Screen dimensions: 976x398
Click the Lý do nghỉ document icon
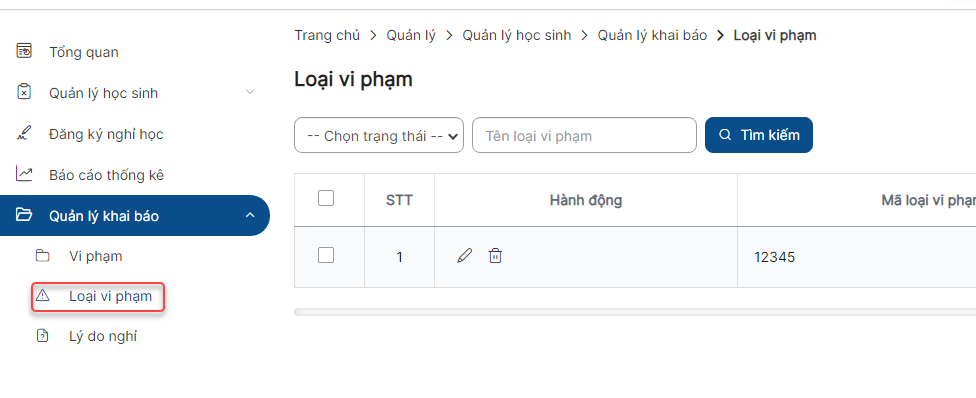(42, 336)
